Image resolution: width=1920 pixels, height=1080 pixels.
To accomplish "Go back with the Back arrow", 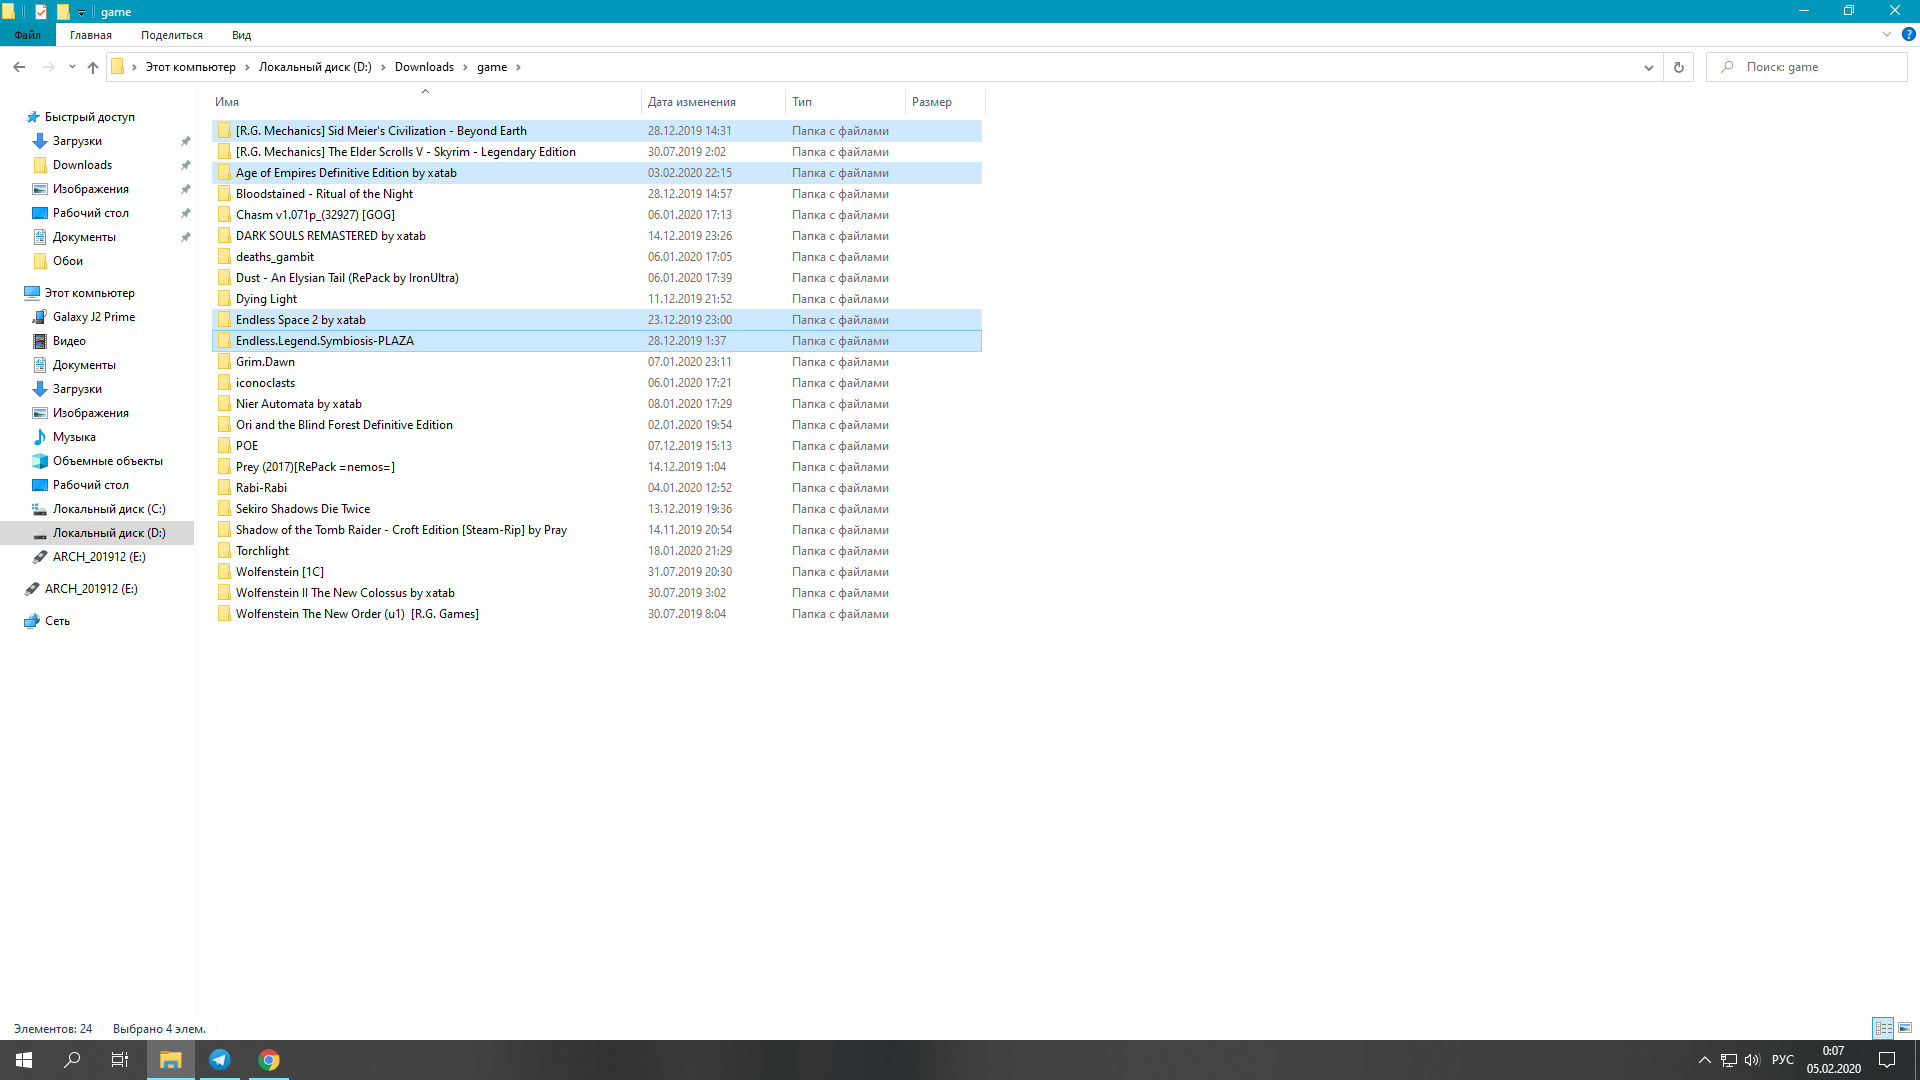I will click(19, 67).
